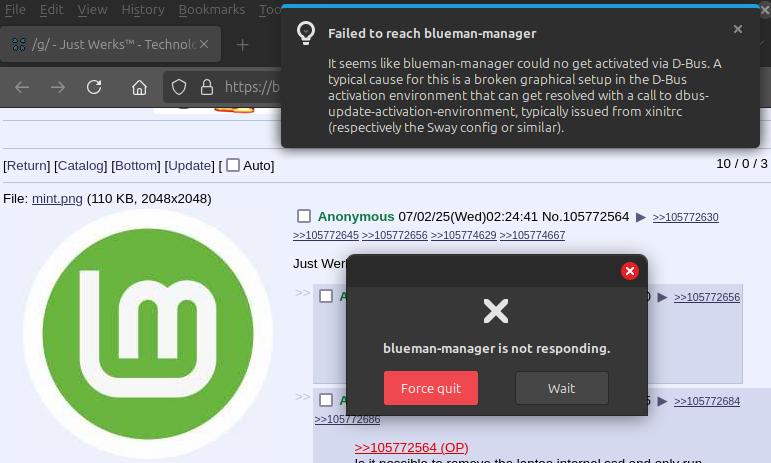The height and width of the screenshot is (463, 771).
Task: Click Force quit in the blueman-manager dialog
Action: [430, 388]
